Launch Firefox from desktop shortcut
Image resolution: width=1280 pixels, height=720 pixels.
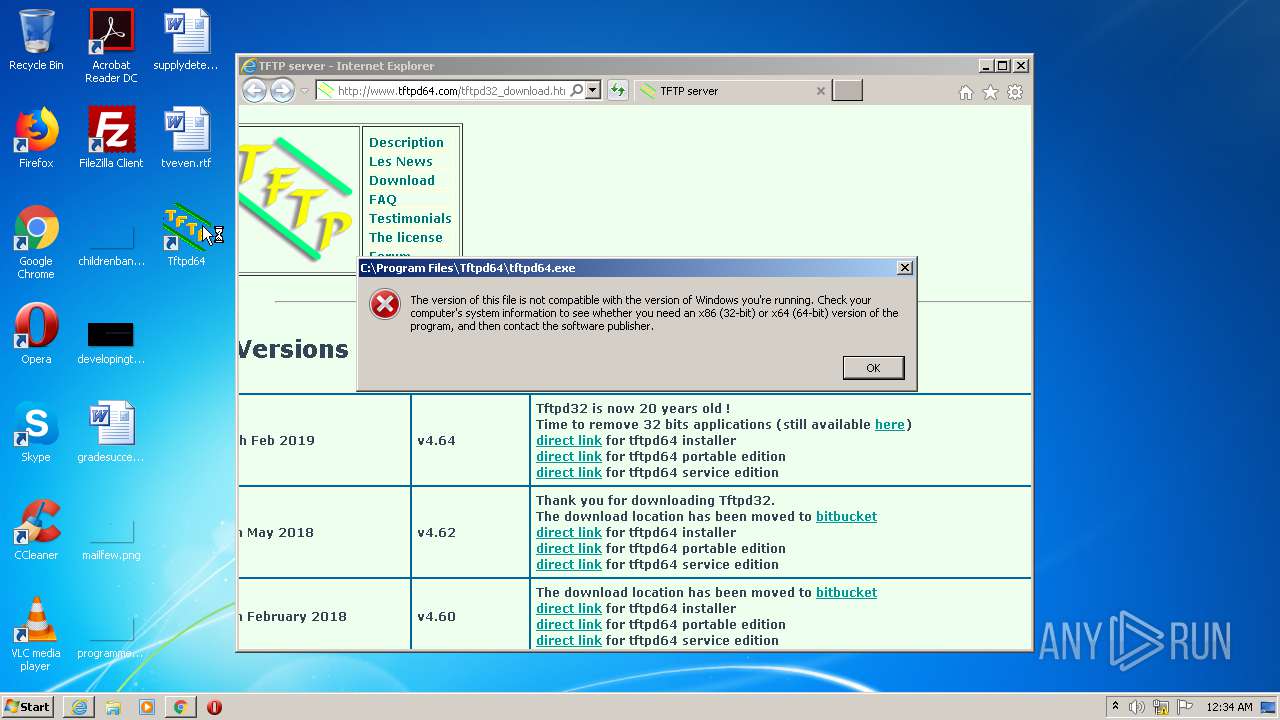tap(36, 138)
